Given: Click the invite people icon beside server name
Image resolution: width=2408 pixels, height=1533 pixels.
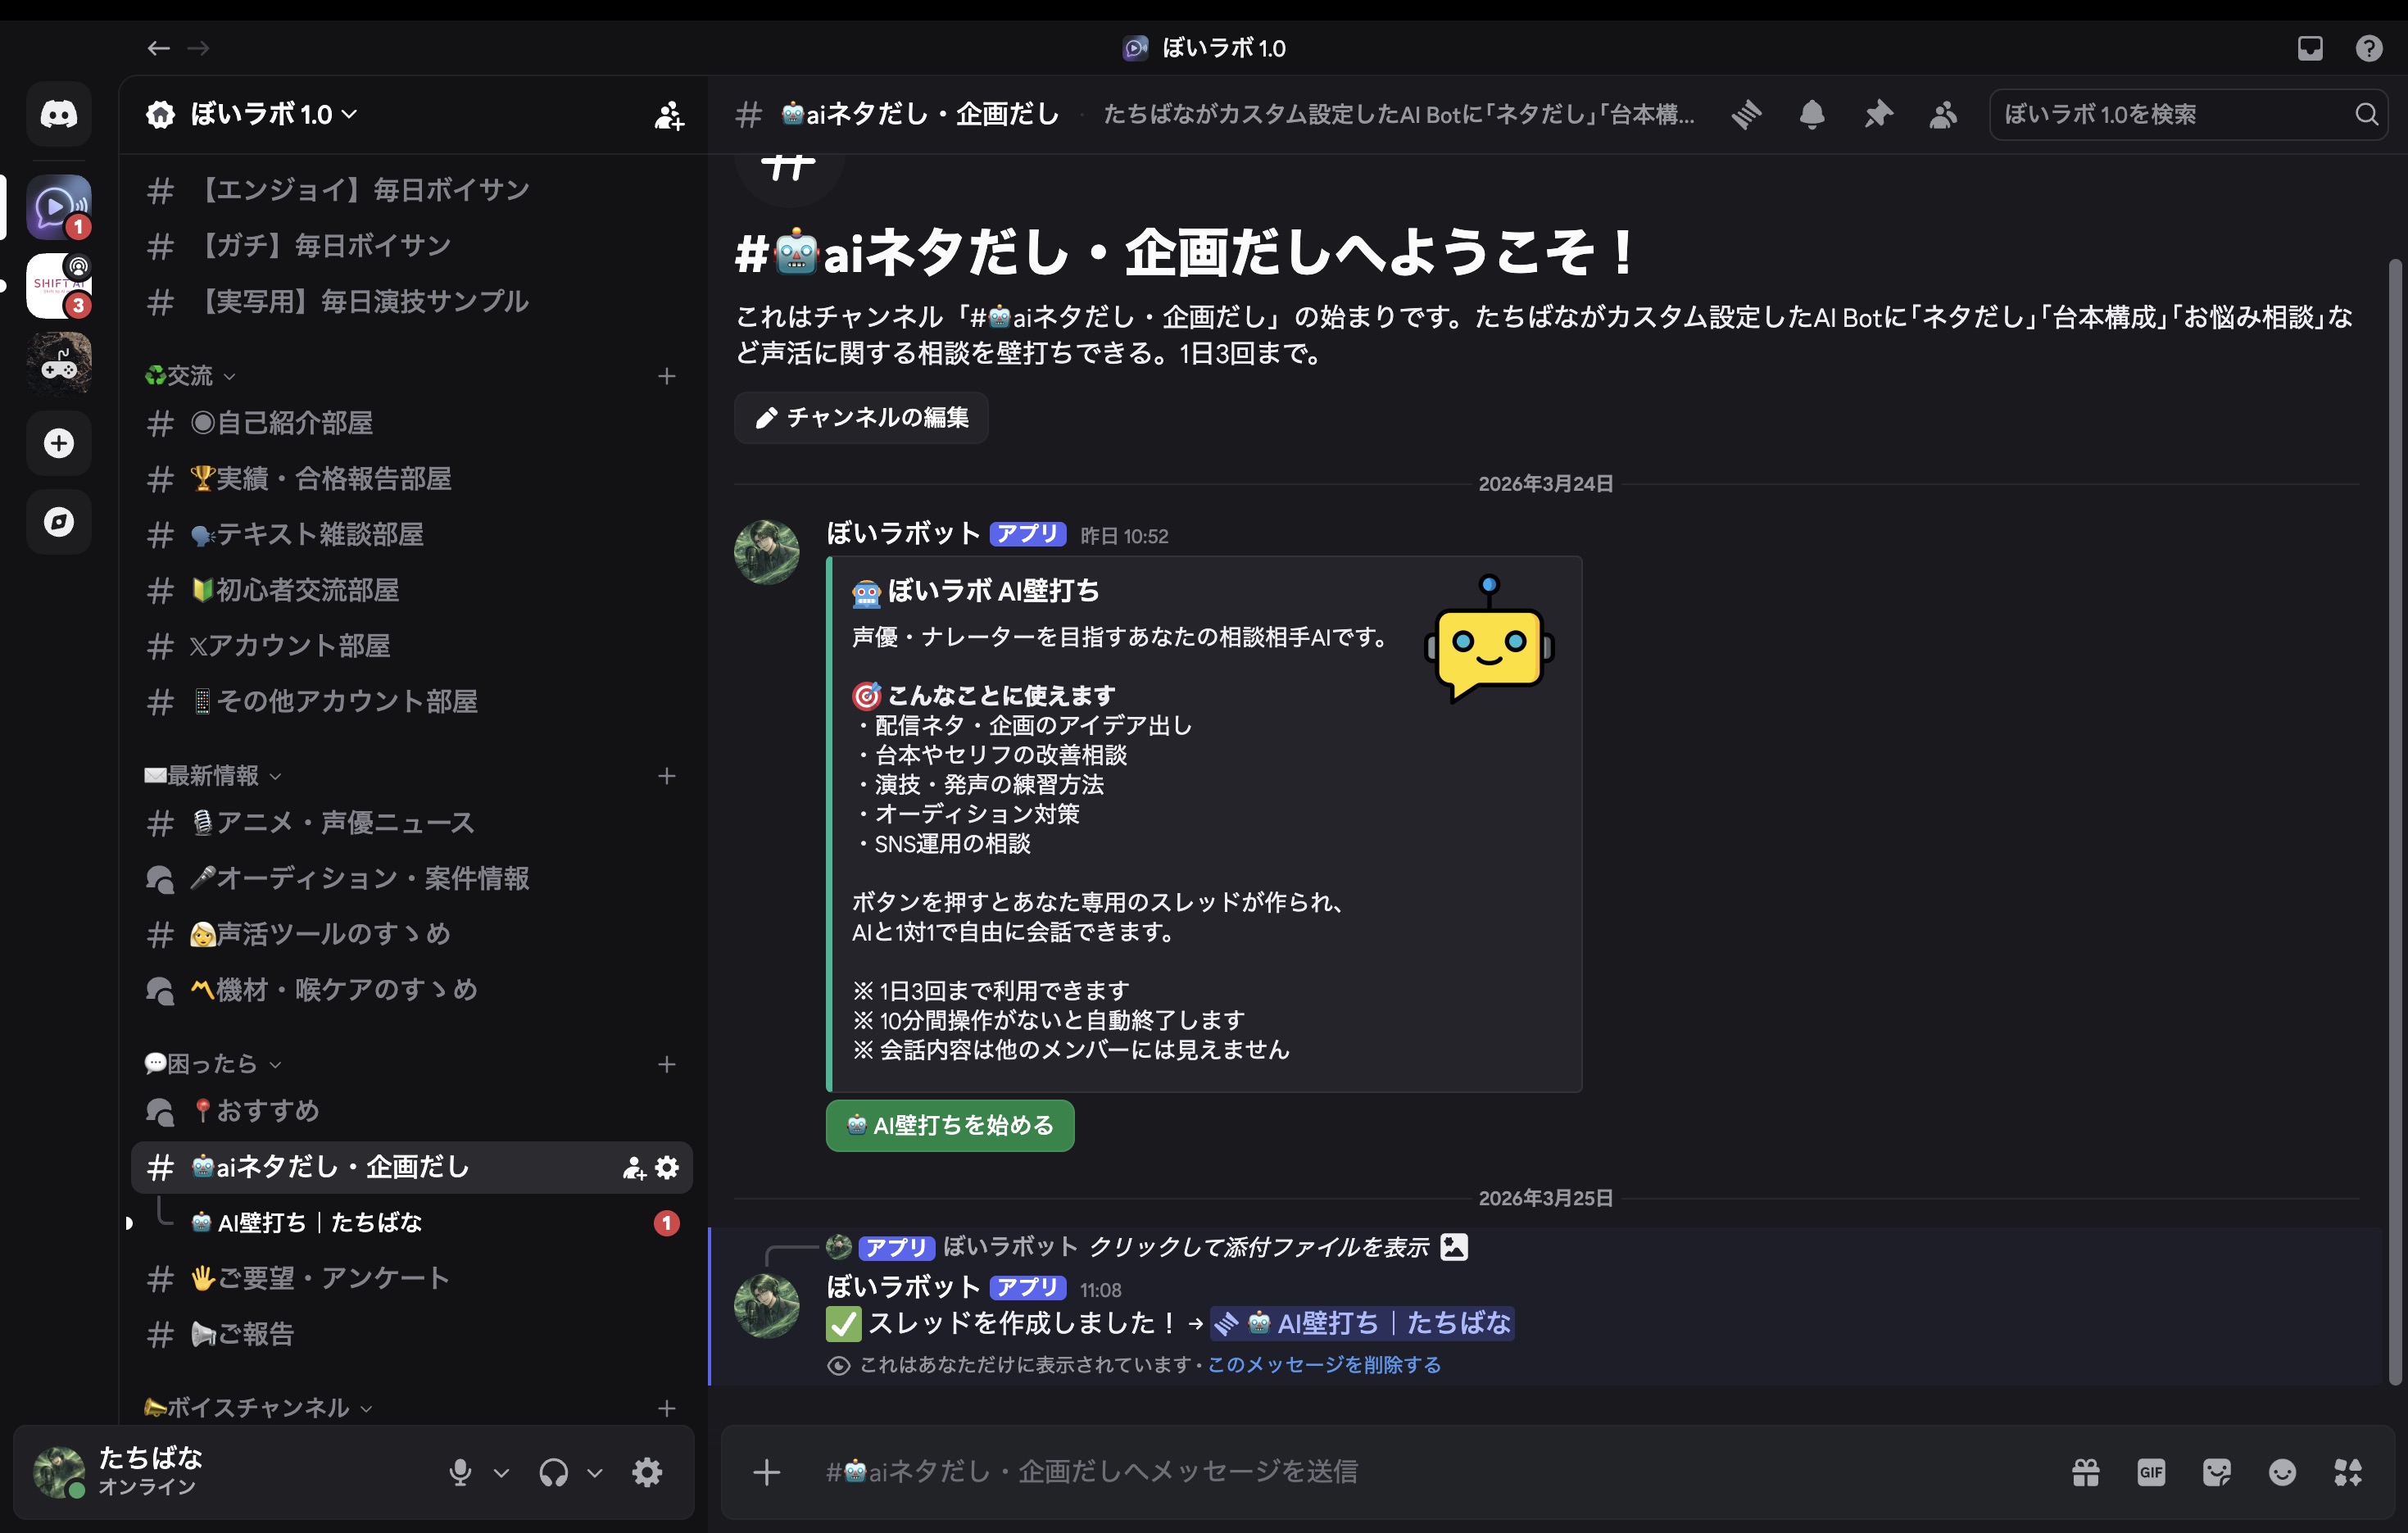Looking at the screenshot, I should tap(666, 114).
